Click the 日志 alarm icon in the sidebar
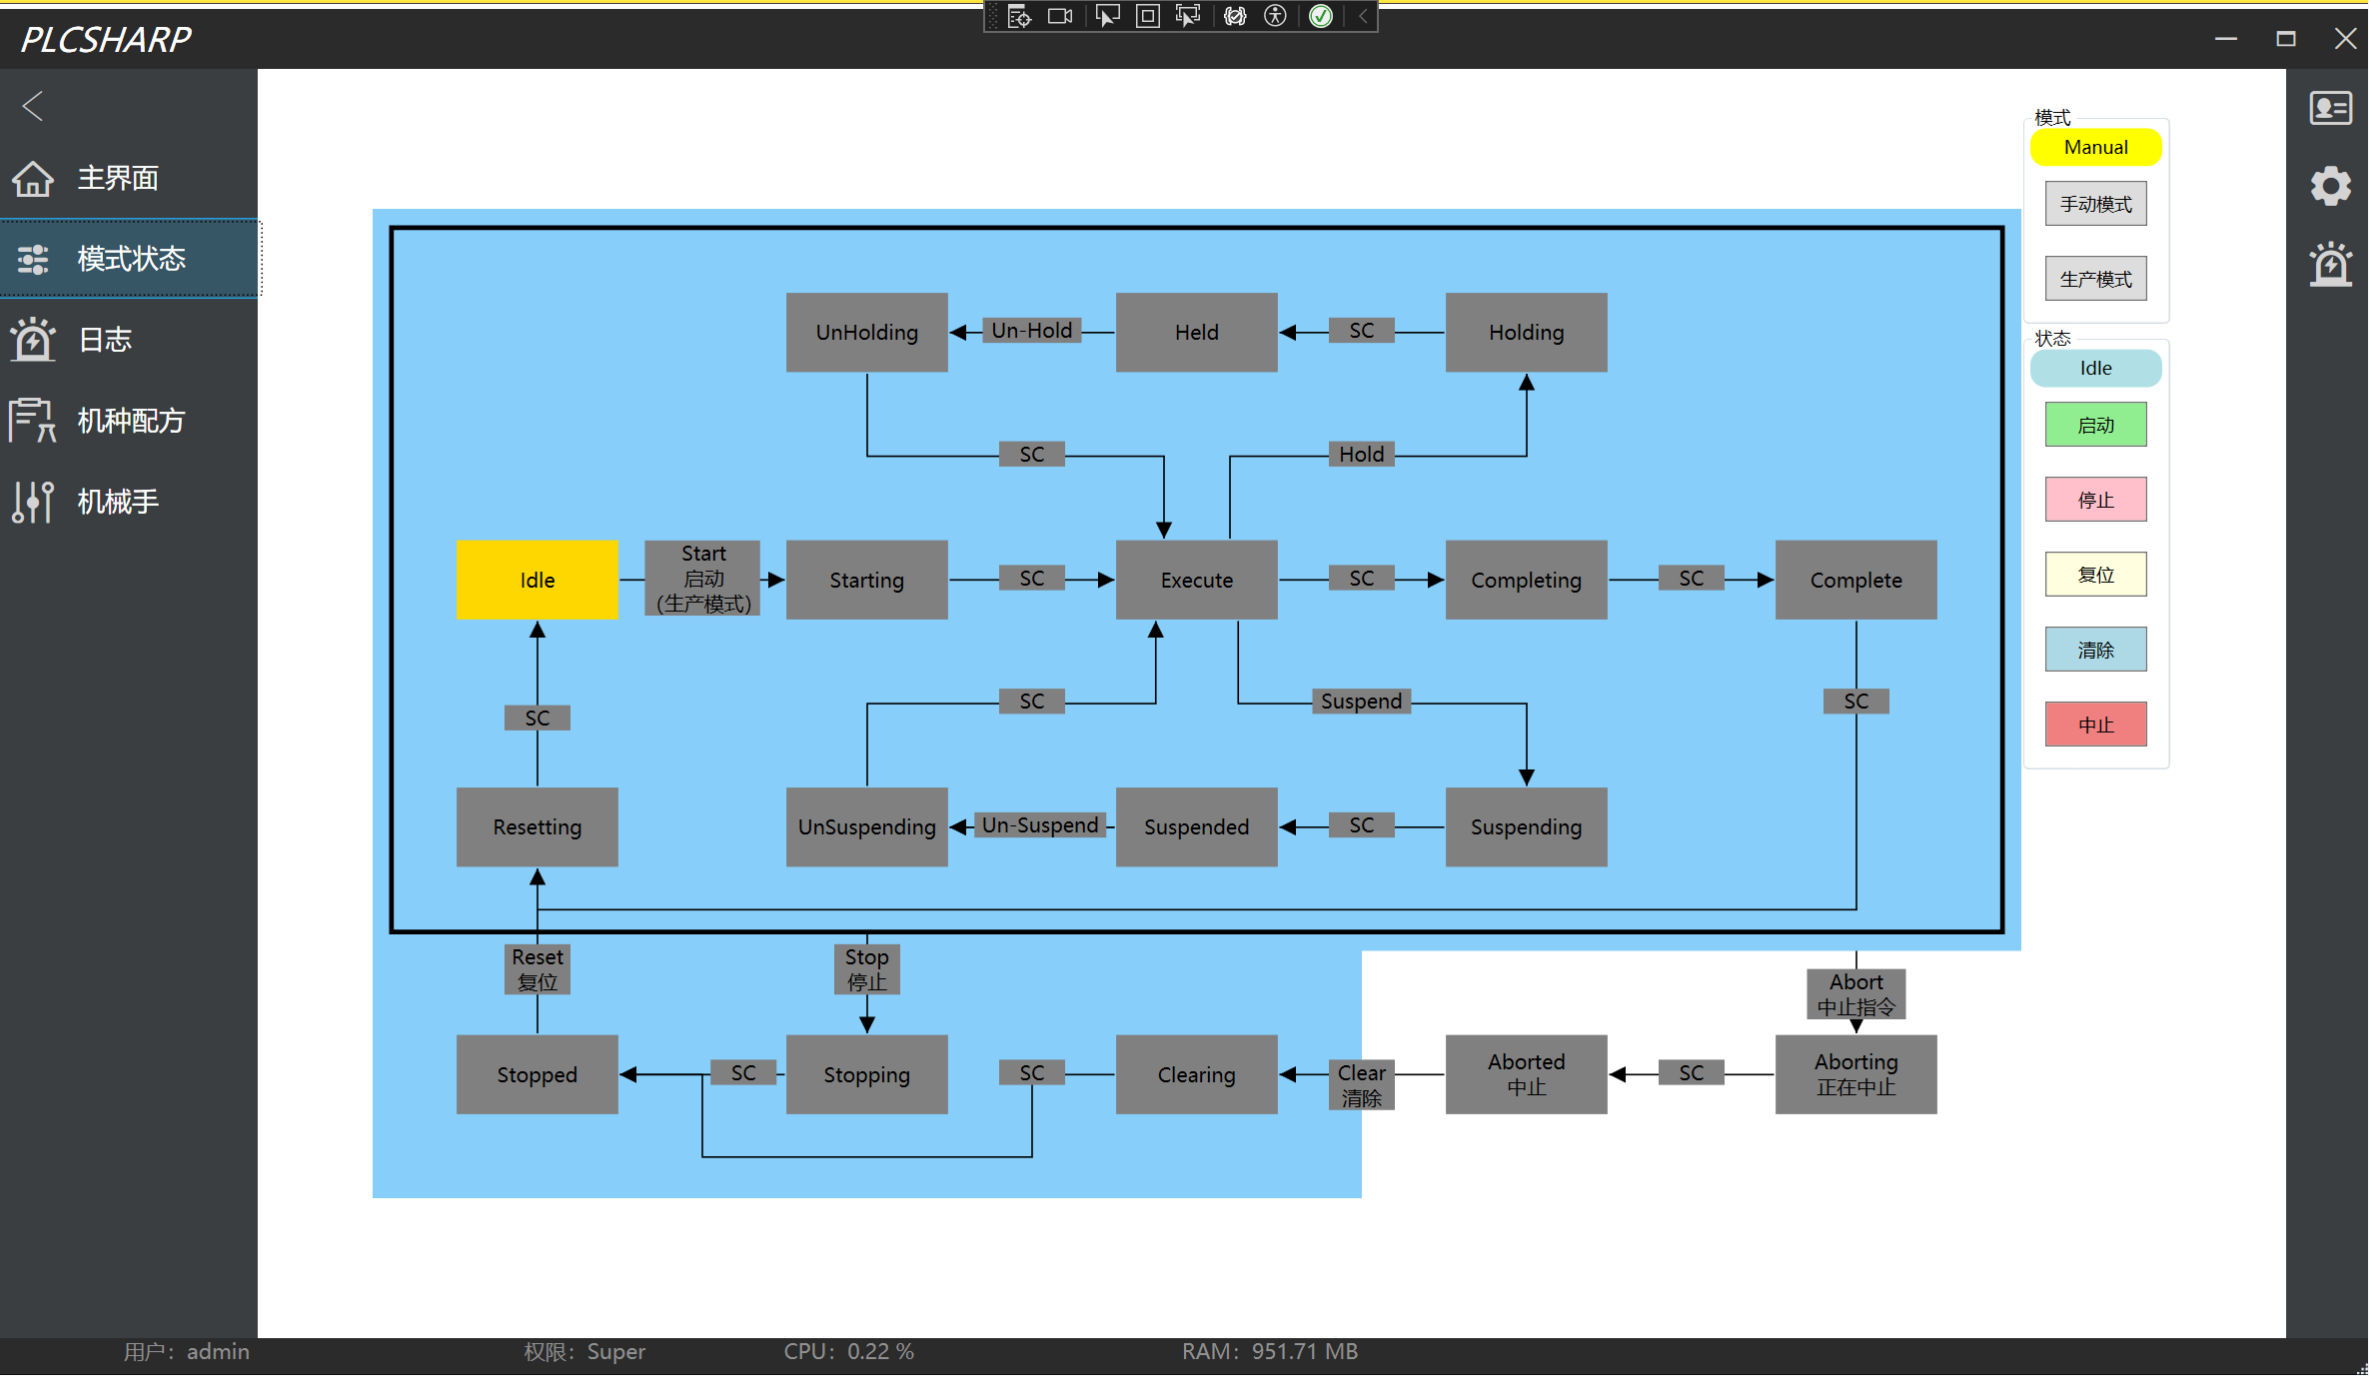The image size is (2369, 1376). click(x=33, y=340)
